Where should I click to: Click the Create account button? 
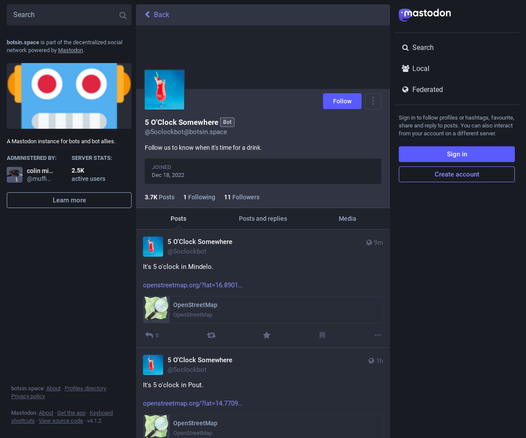click(x=457, y=174)
